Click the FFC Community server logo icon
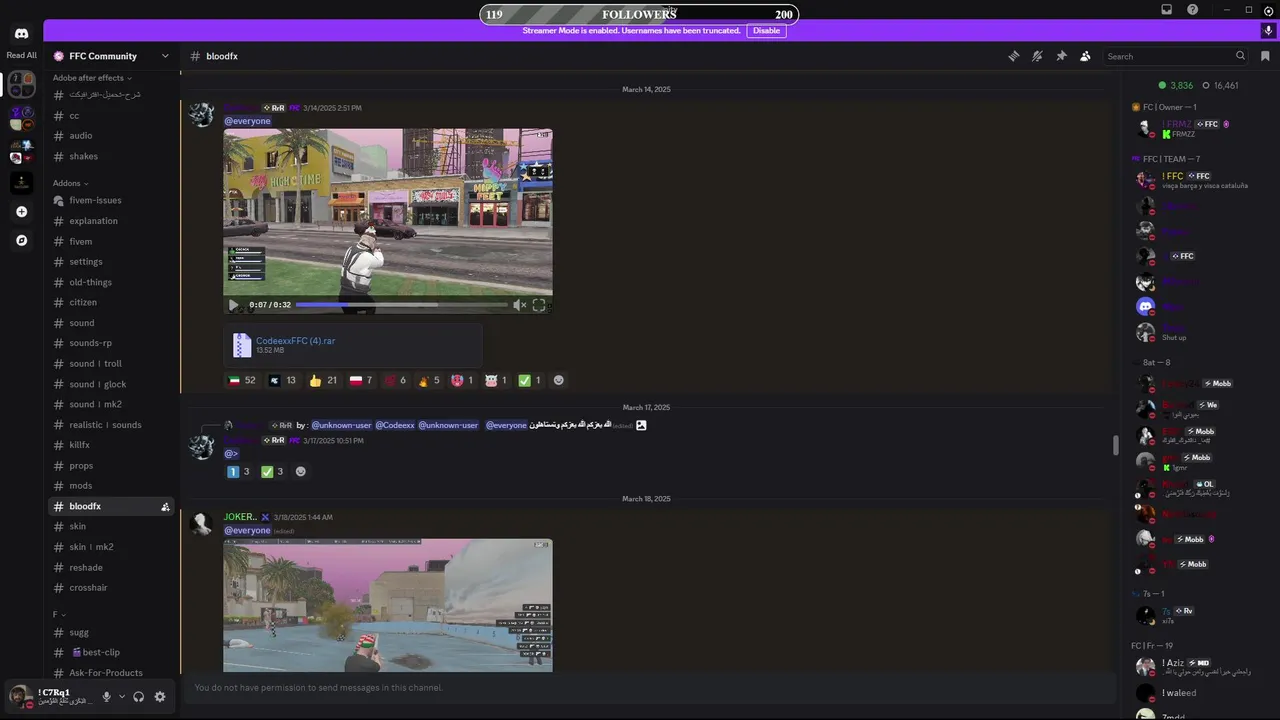 [x=59, y=56]
